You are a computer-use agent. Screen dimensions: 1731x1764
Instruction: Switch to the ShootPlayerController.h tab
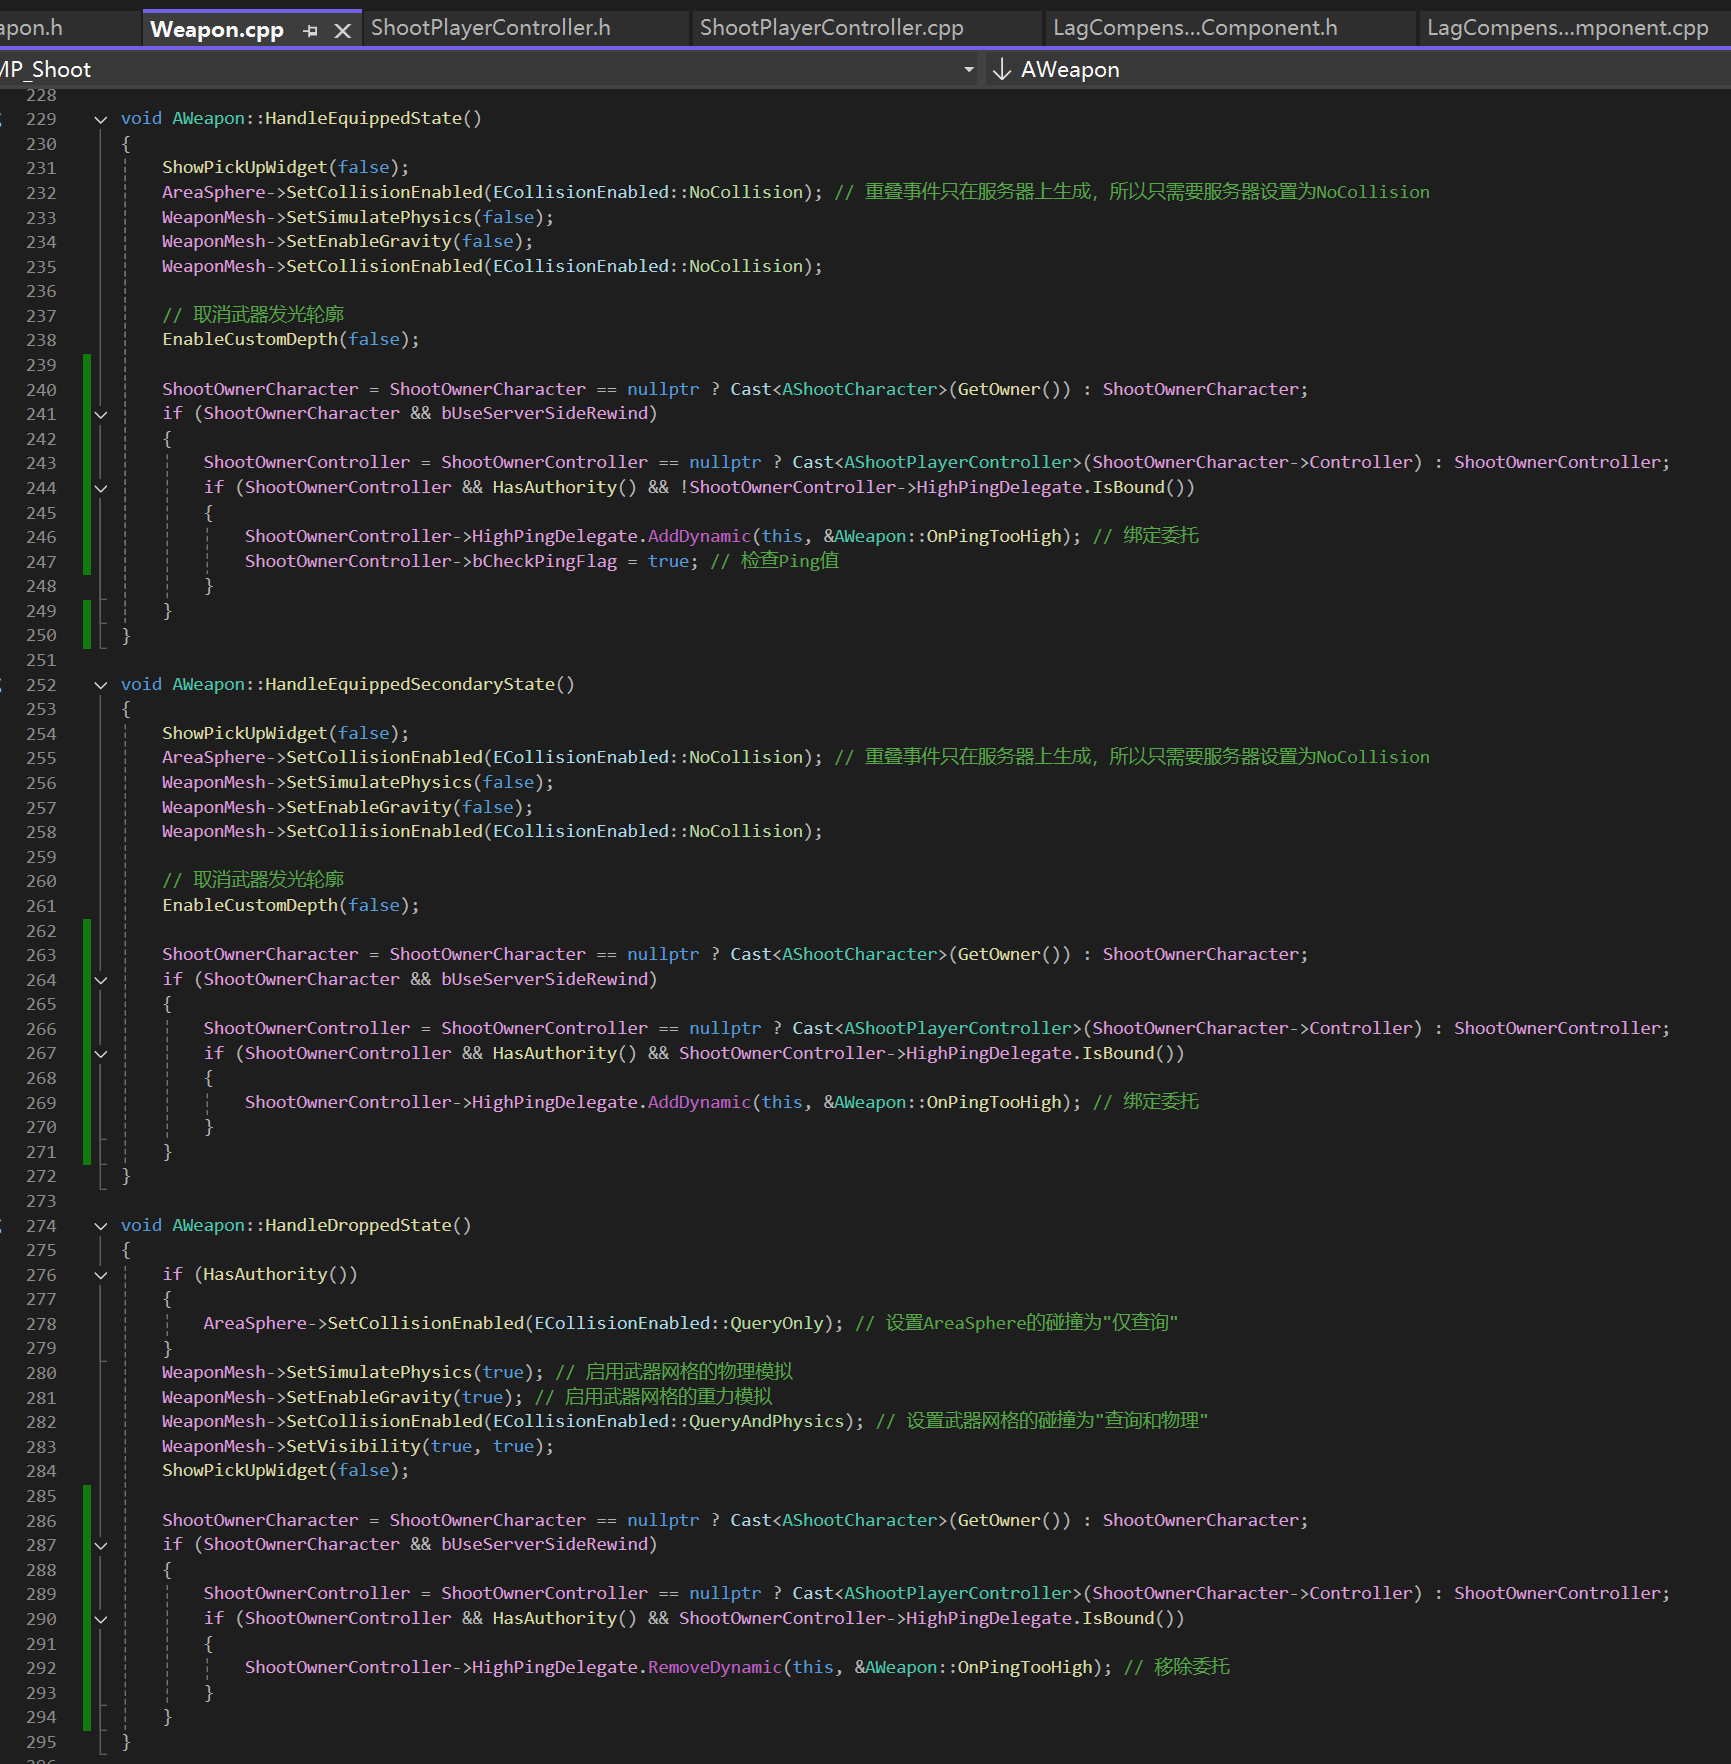(x=491, y=28)
